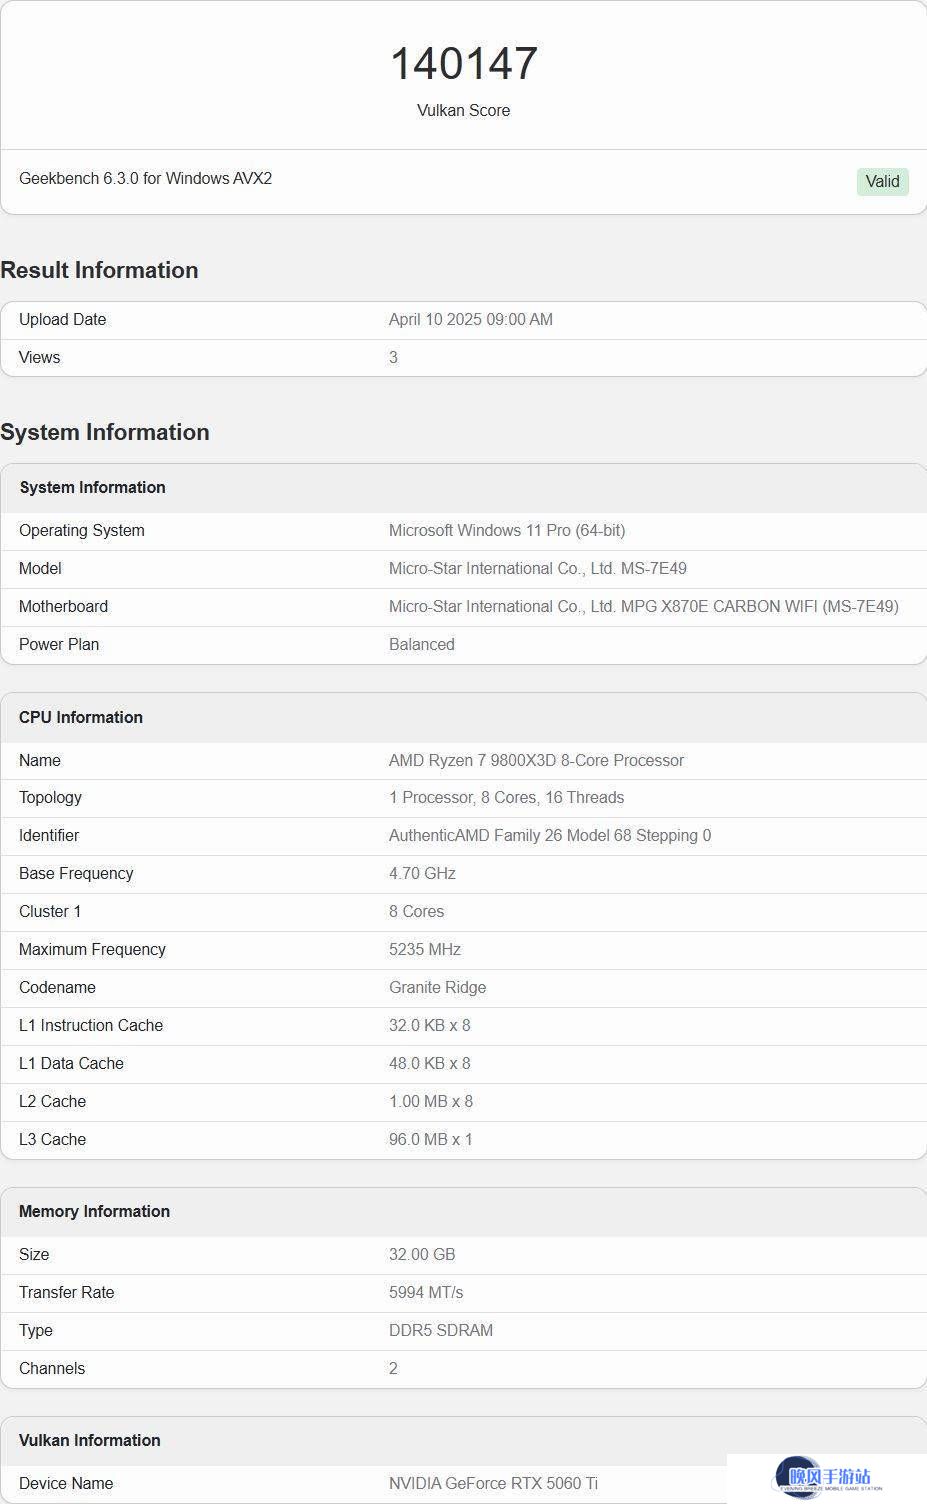927x1504 pixels.
Task: Click the 'Motherboard' row label
Action: pyautogui.click(x=63, y=607)
